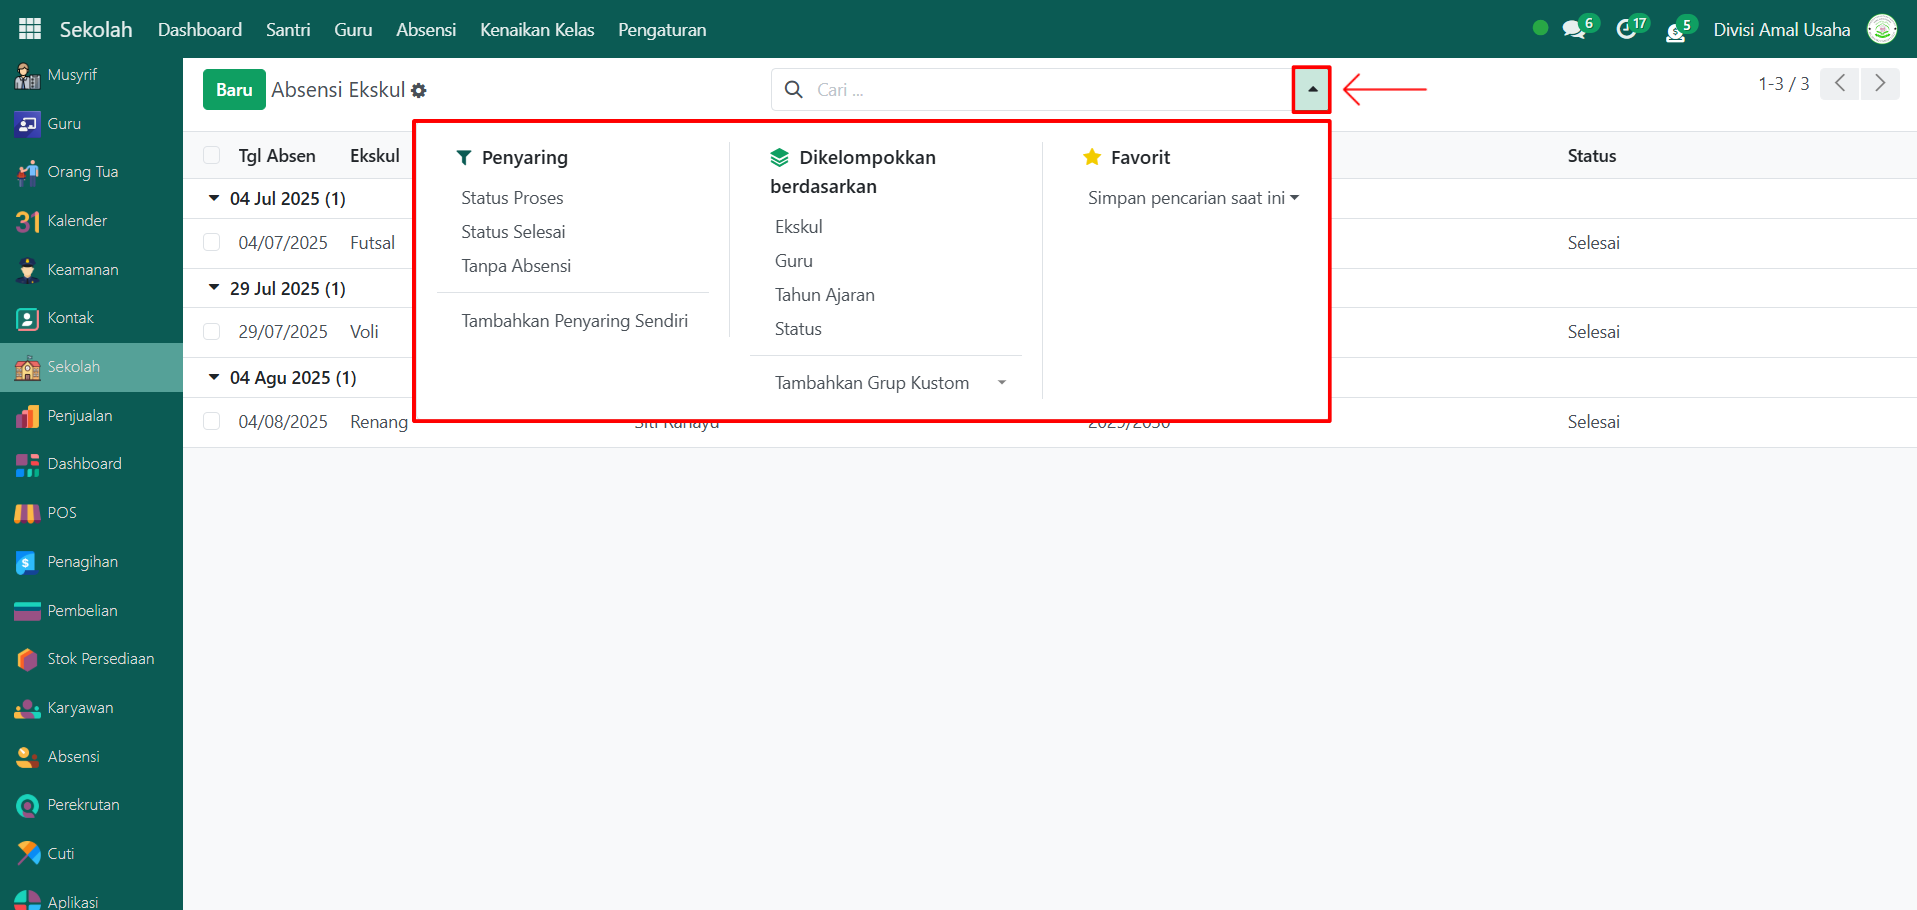Open the chat messages icon
Screen dimensions: 1917x910
click(1574, 29)
